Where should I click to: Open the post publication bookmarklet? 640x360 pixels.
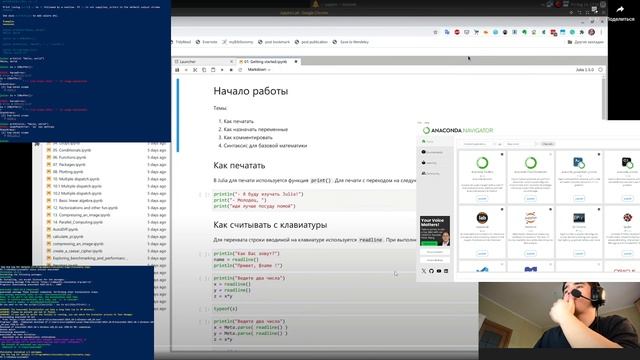pos(311,42)
